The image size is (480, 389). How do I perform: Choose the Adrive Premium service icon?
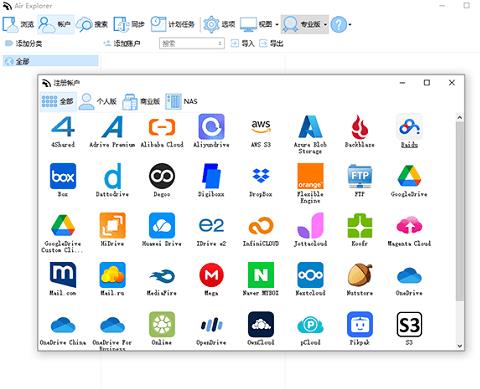pos(112,131)
